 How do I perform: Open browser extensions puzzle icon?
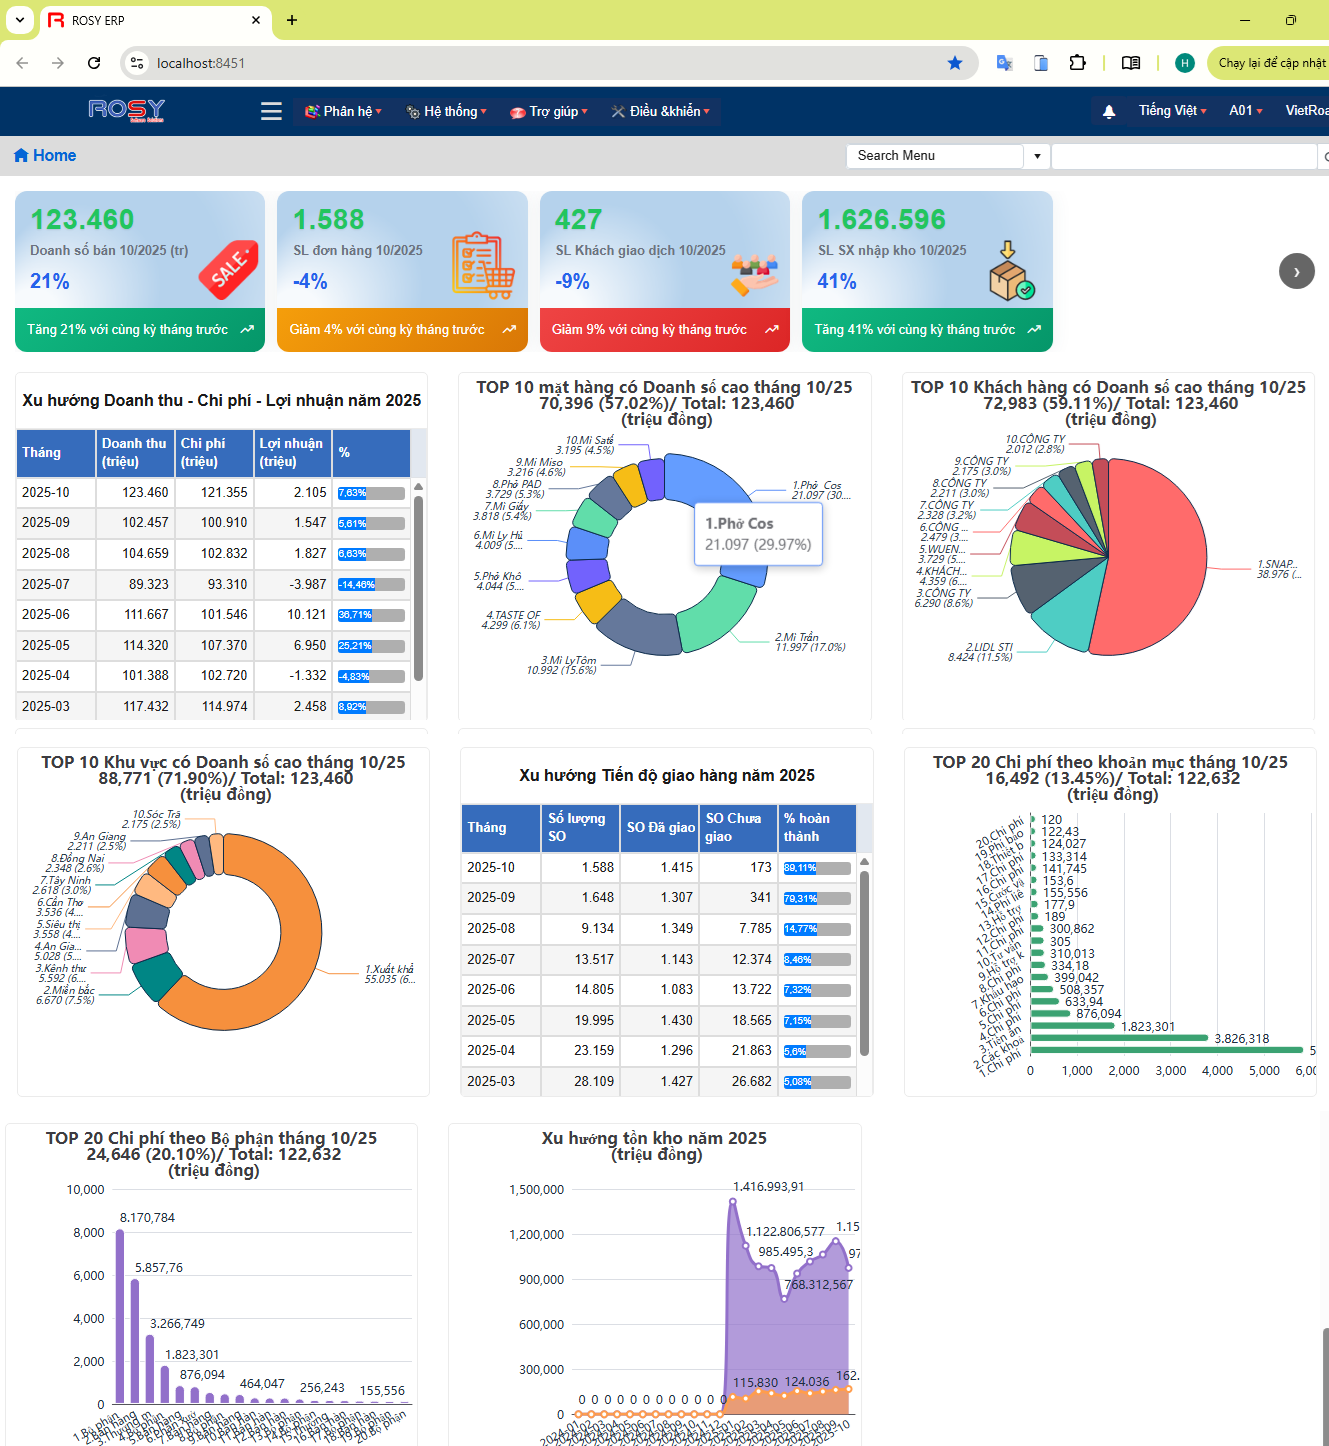point(1077,63)
